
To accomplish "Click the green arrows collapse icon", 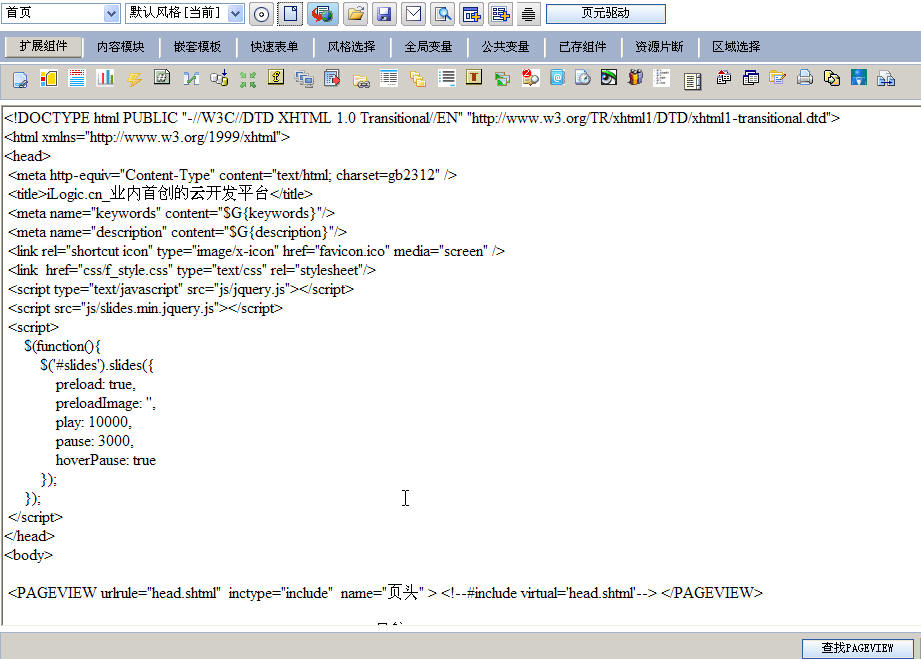I will [248, 78].
